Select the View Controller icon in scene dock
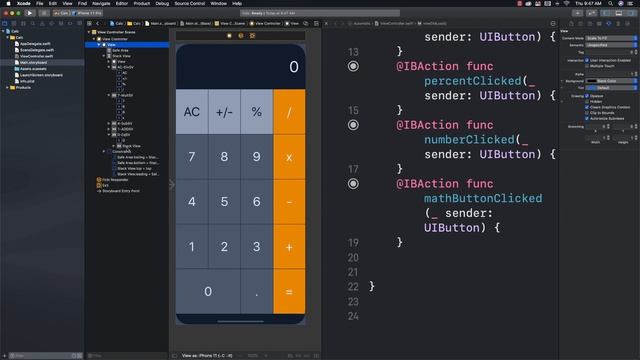The height and width of the screenshot is (360, 640). coord(229,36)
